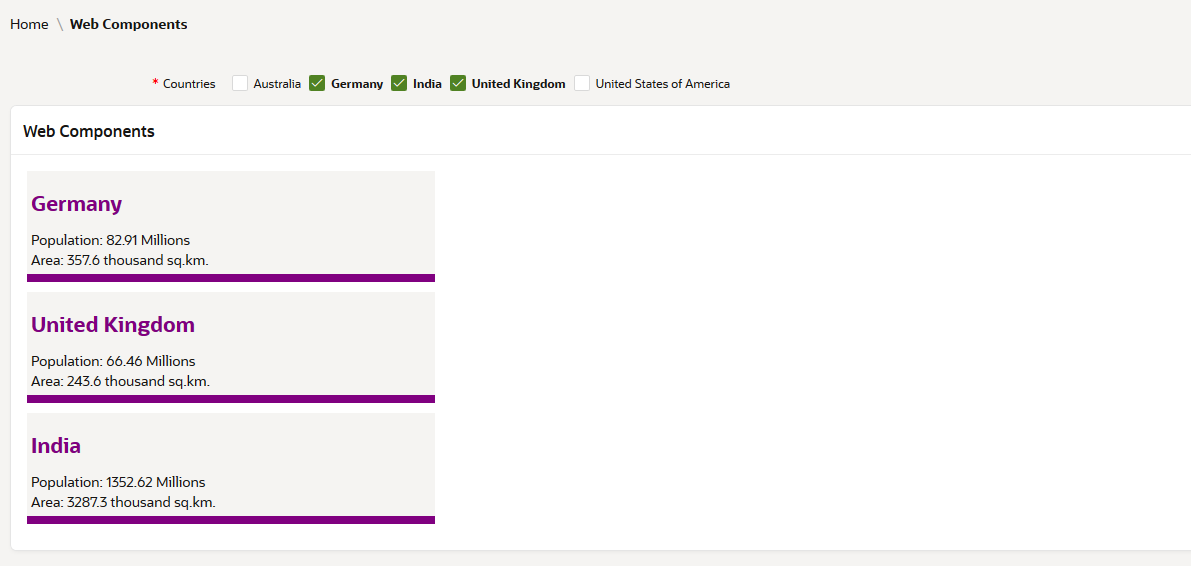The width and height of the screenshot is (1191, 566).
Task: Click the United Kingdom card heading
Action: point(113,324)
